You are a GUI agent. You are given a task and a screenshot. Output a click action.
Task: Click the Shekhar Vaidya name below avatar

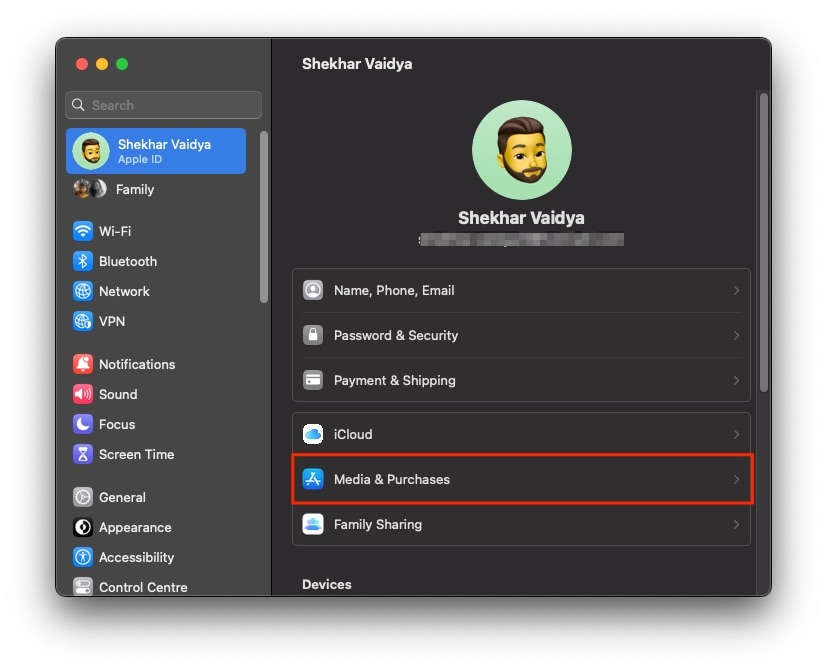[x=521, y=218]
